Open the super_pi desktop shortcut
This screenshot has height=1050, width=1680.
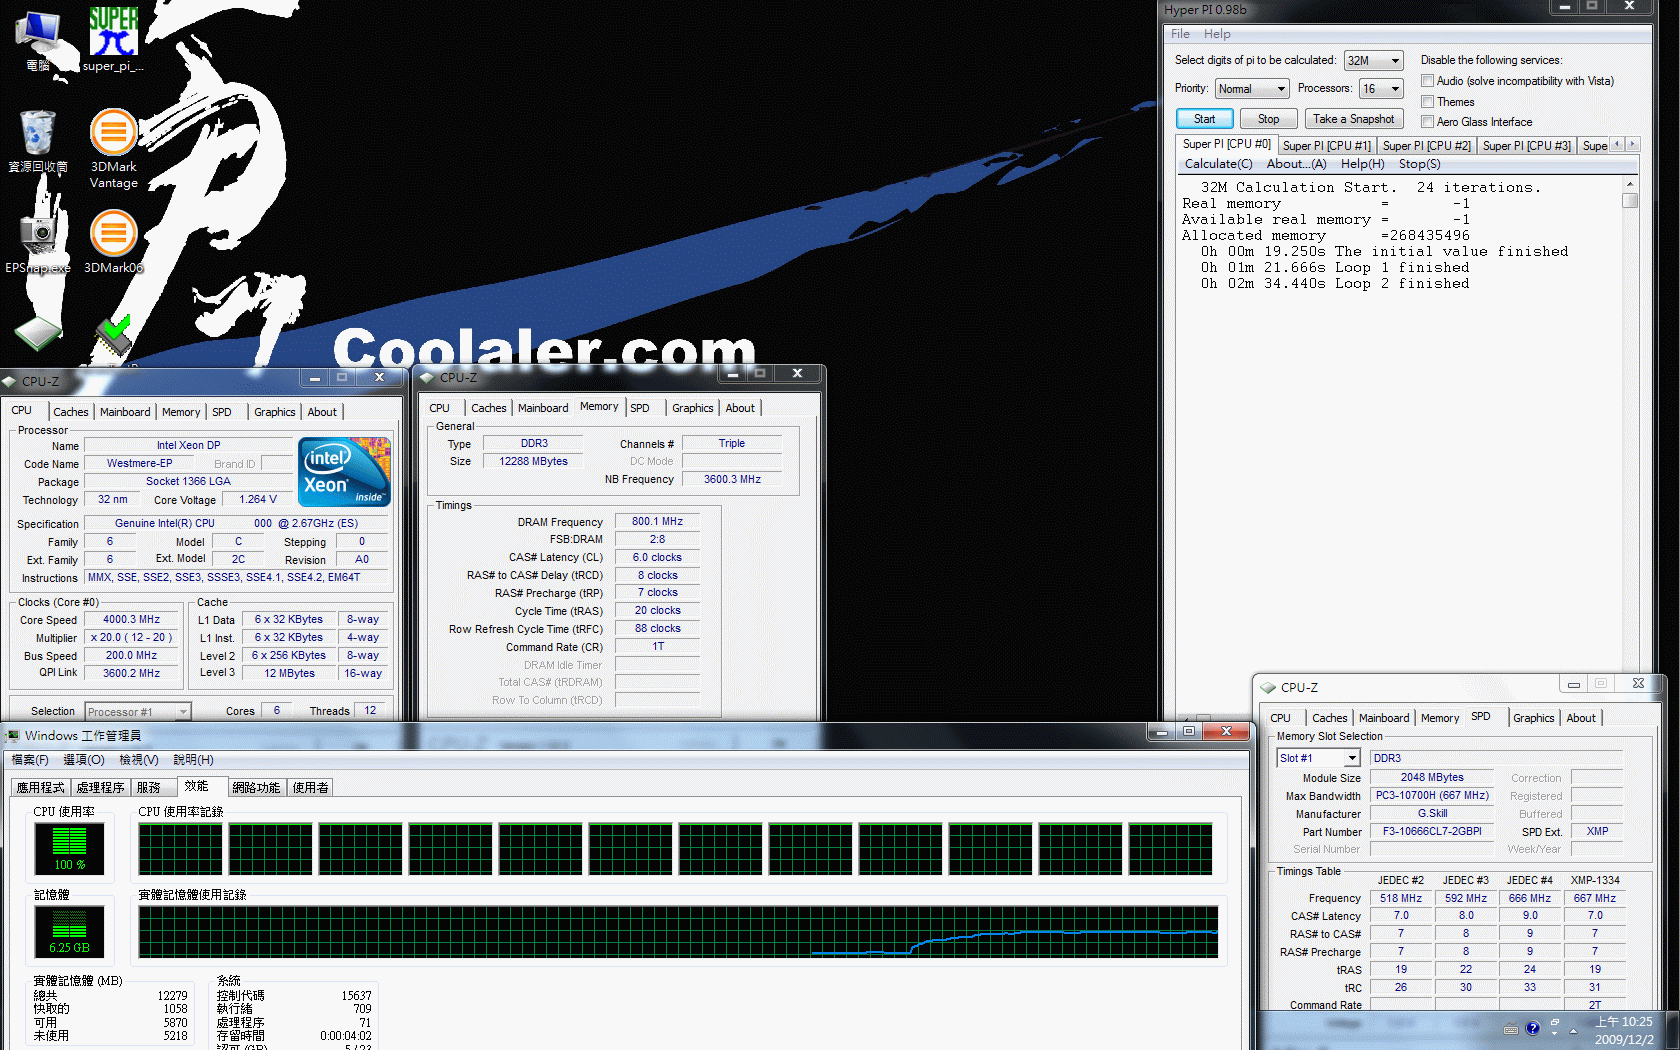(113, 40)
